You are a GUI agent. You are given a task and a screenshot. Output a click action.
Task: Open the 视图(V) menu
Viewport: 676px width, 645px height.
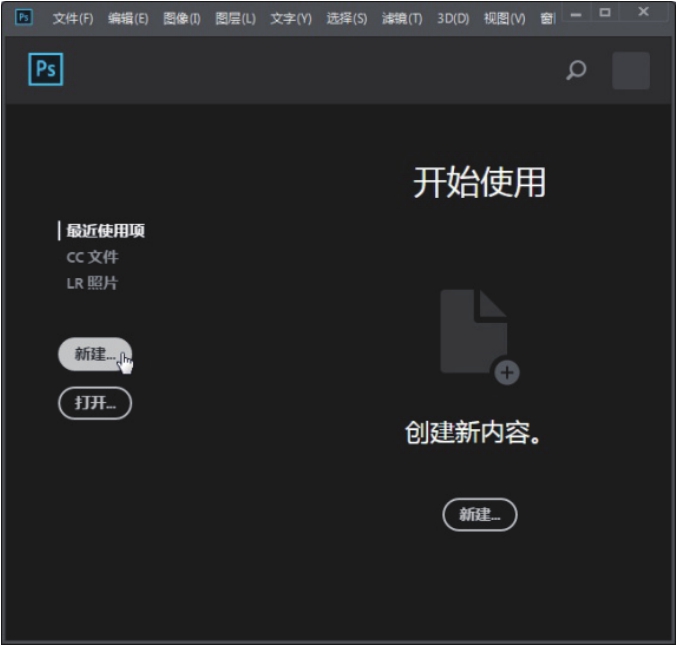(504, 18)
